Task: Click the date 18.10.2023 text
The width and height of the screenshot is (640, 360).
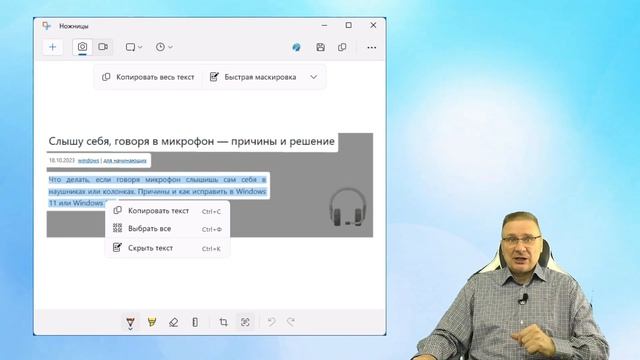Action: coord(62,160)
